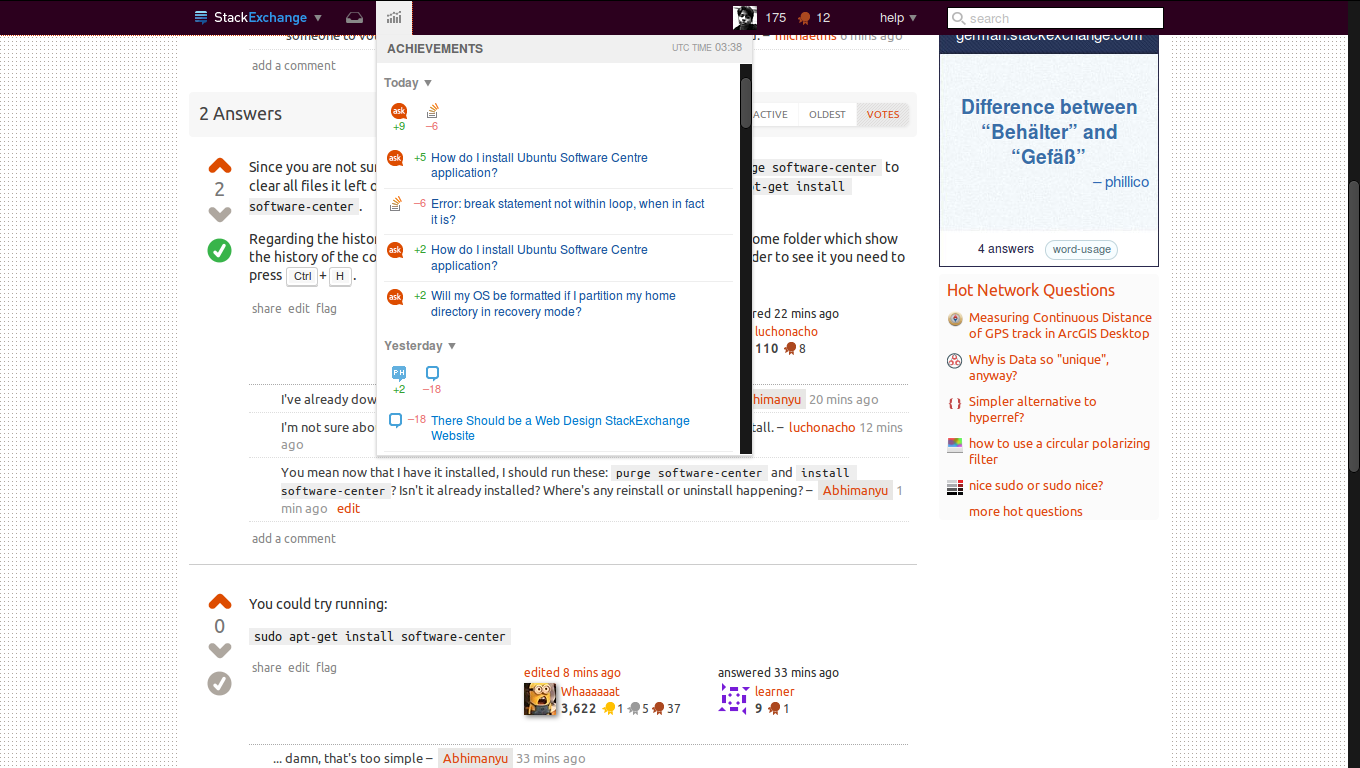Open the Web Design StackExchange Website link
The image size is (1360, 768).
pyautogui.click(x=560, y=428)
